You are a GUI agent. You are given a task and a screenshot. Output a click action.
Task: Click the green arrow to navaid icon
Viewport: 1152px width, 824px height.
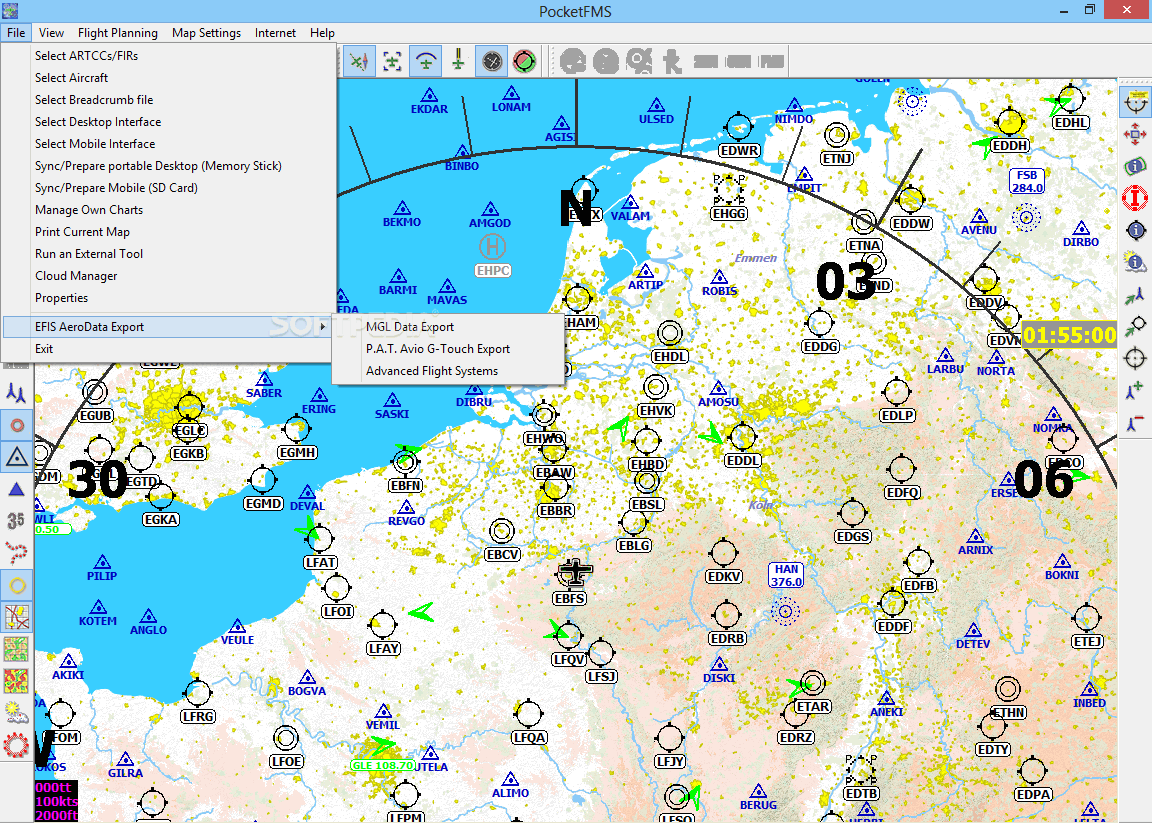pos(1135,294)
